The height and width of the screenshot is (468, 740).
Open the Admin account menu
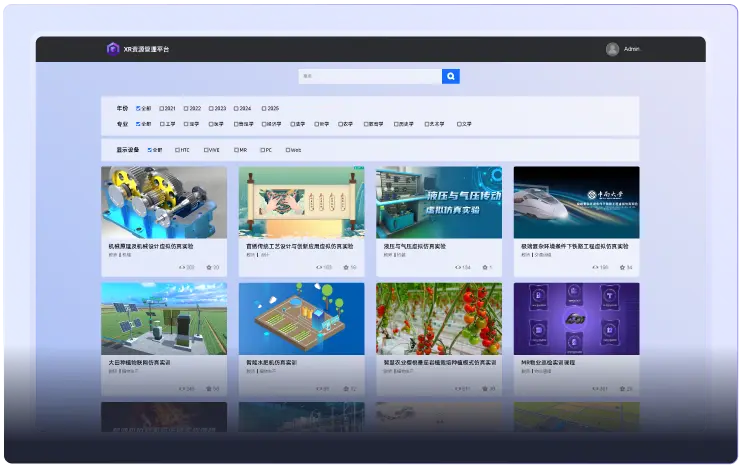(631, 49)
